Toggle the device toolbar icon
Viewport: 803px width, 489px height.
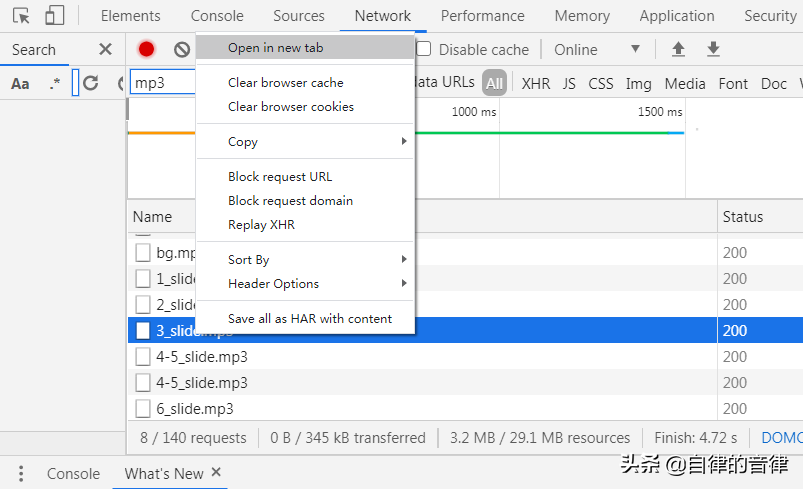click(x=54, y=16)
